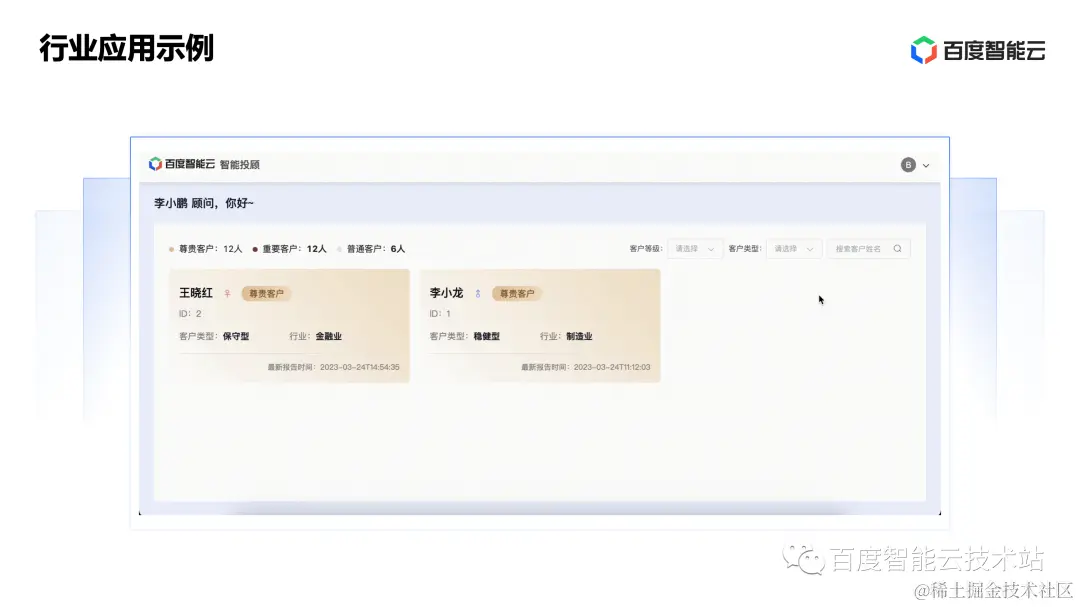Click ID: 2 on 王晓红 card
Viewport: 1080px width, 607px height.
(x=190, y=313)
